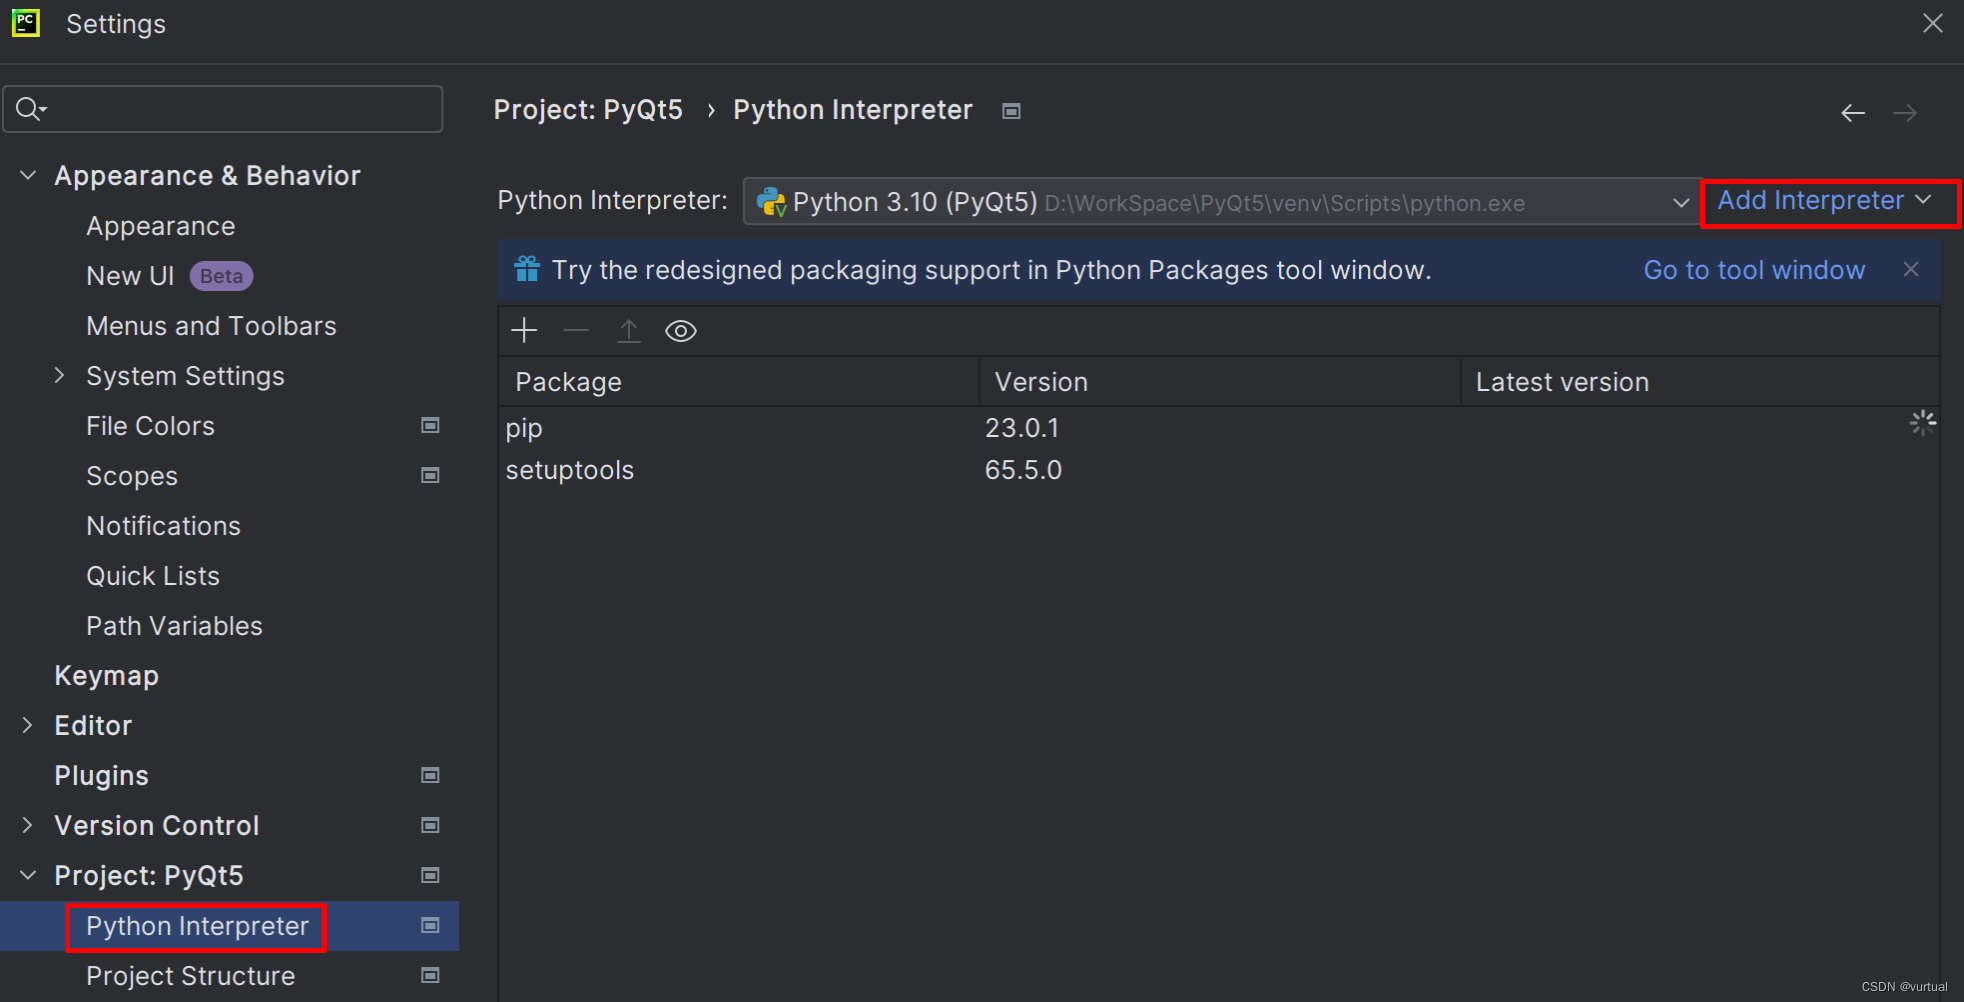The image size is (1964, 1002).
Task: Open Keymap settings
Action: (106, 676)
